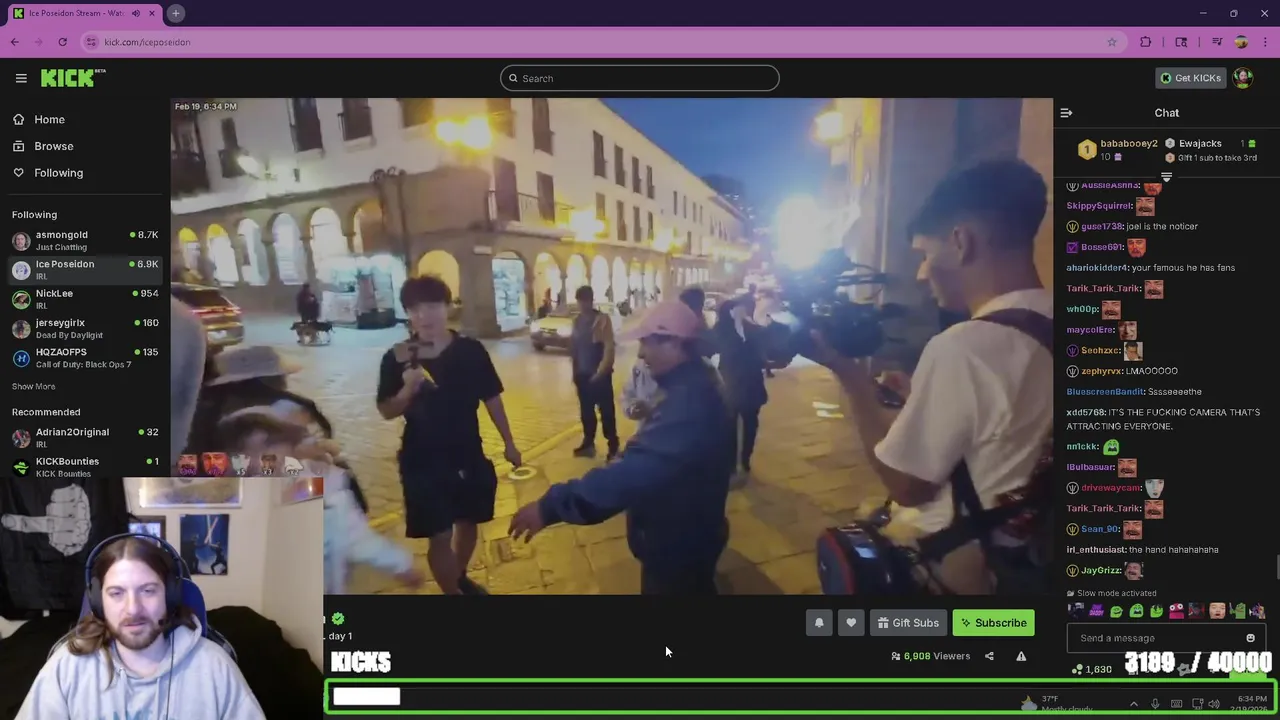Toggle follow with the heart button
The width and height of the screenshot is (1280, 720).
tap(851, 623)
